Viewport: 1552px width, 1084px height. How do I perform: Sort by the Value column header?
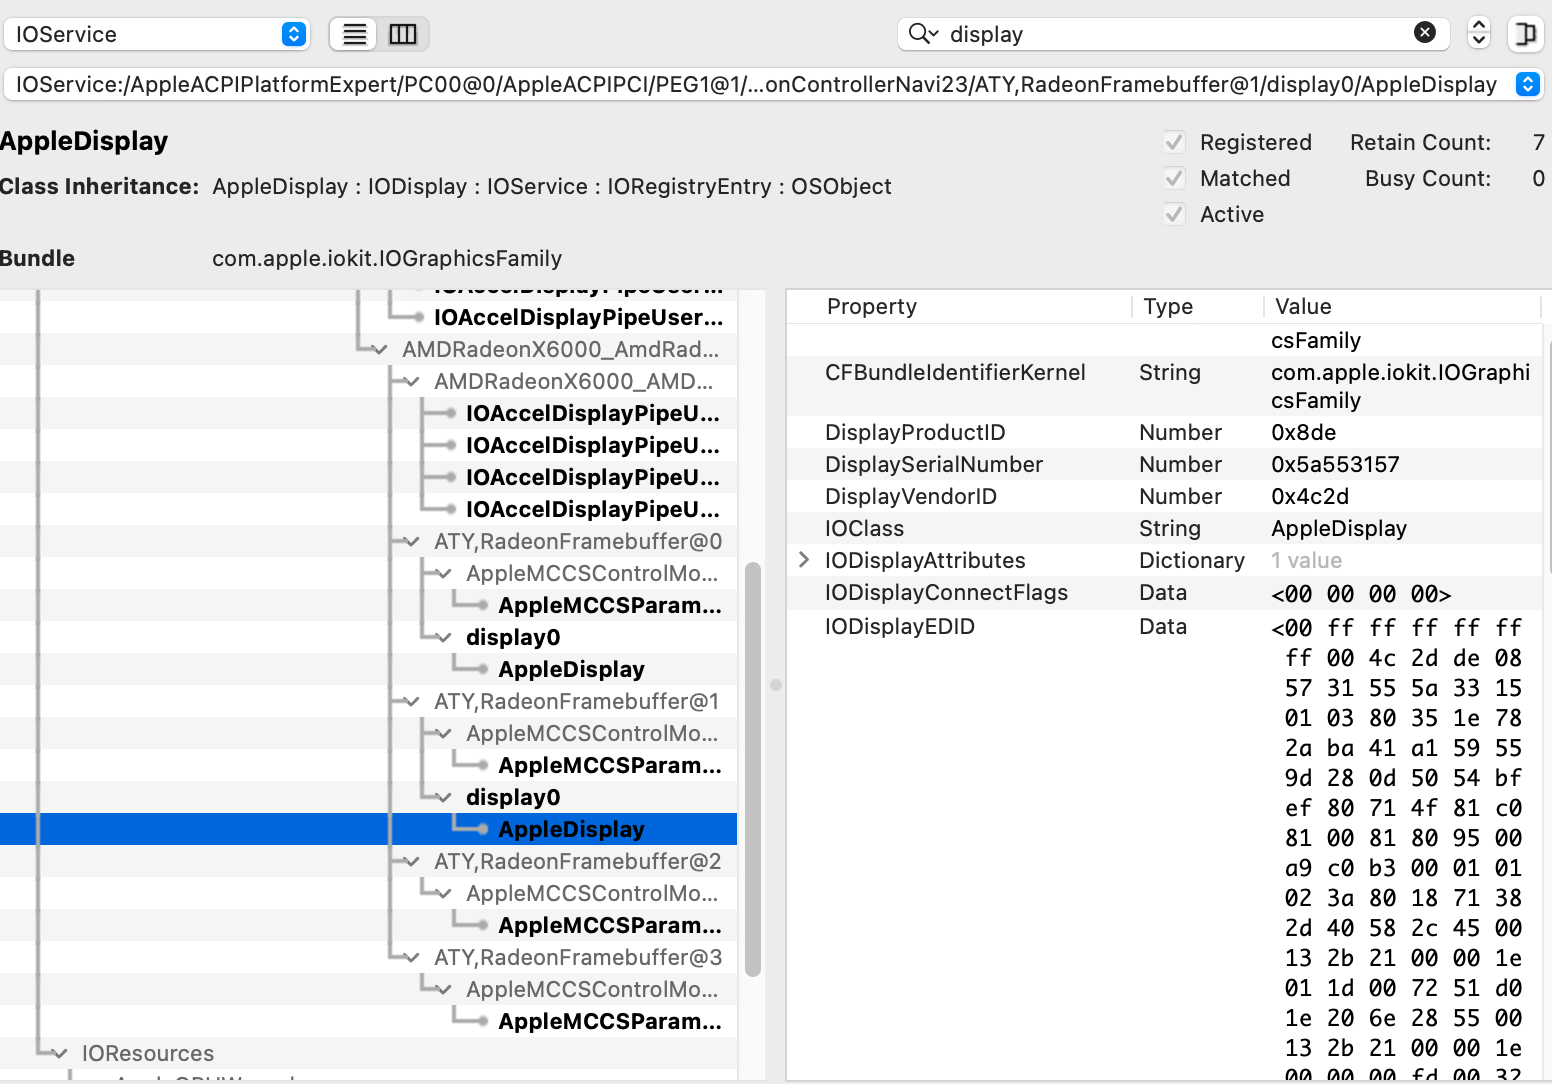pos(1402,306)
